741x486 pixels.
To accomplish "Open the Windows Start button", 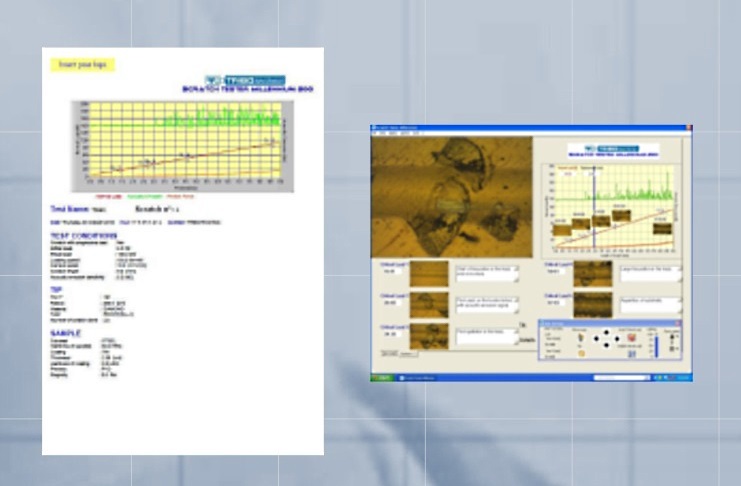I will point(381,377).
